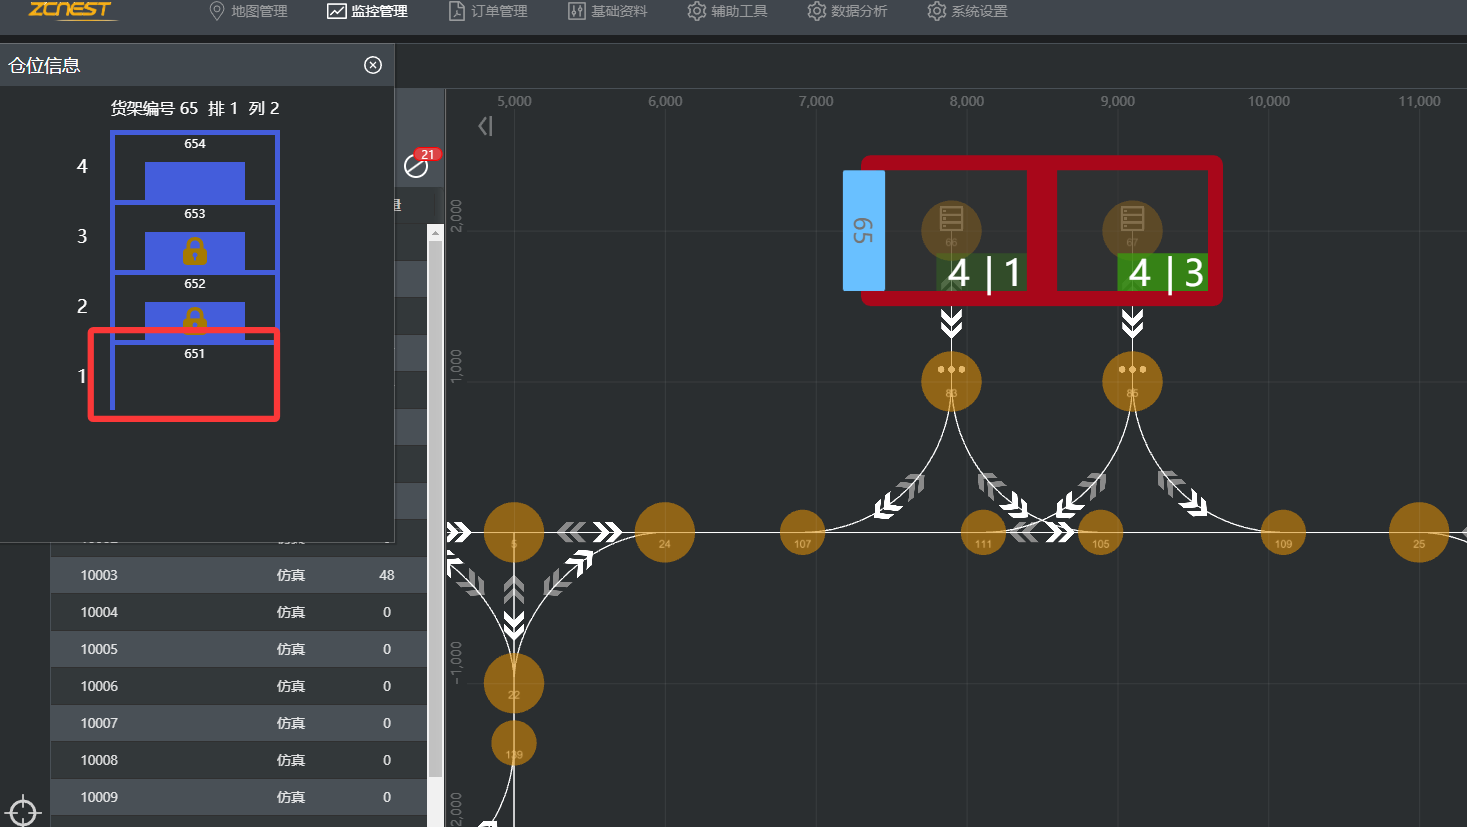Select map node 83
The image size is (1467, 827).
tap(951, 381)
